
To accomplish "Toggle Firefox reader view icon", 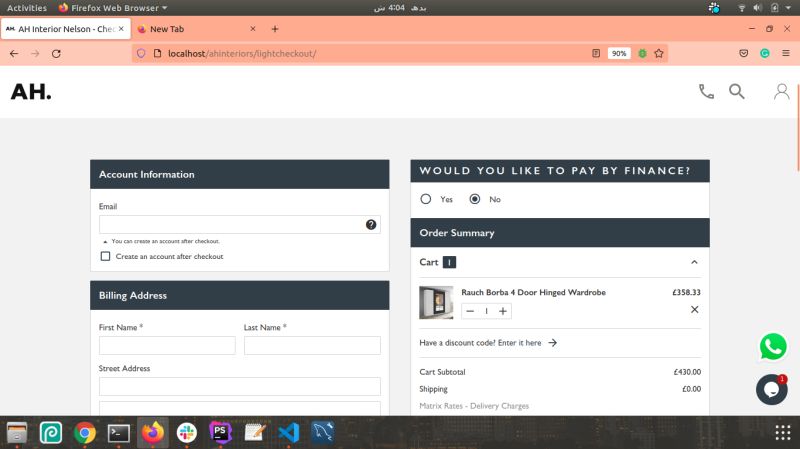I will (595, 54).
